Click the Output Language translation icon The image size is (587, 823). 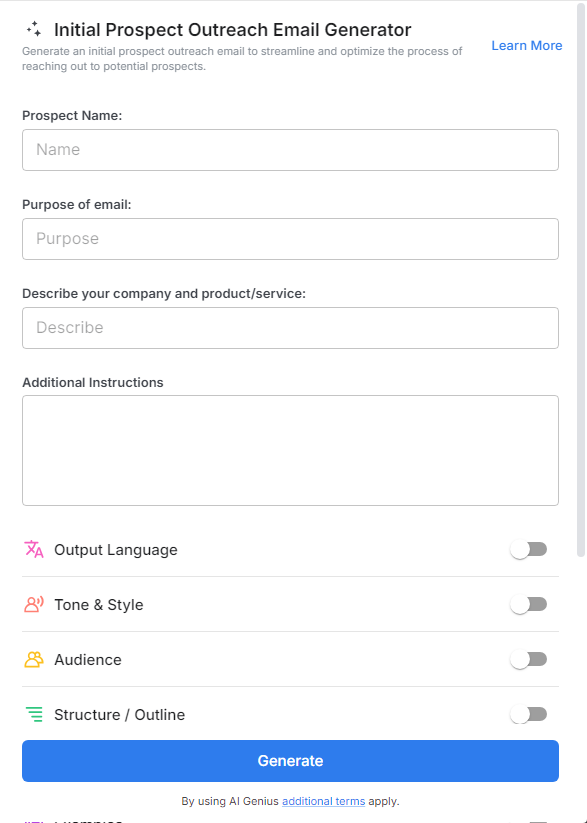pos(32,549)
